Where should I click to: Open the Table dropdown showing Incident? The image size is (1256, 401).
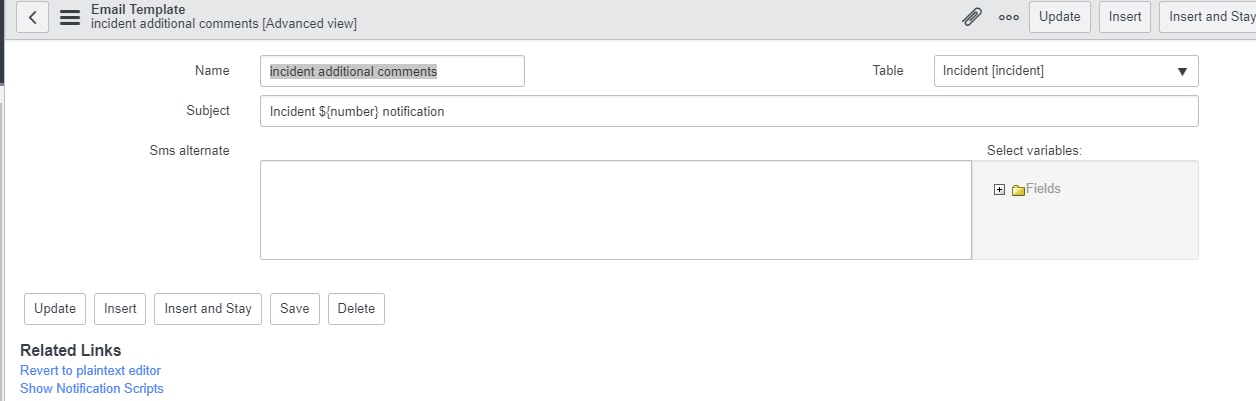[1066, 71]
